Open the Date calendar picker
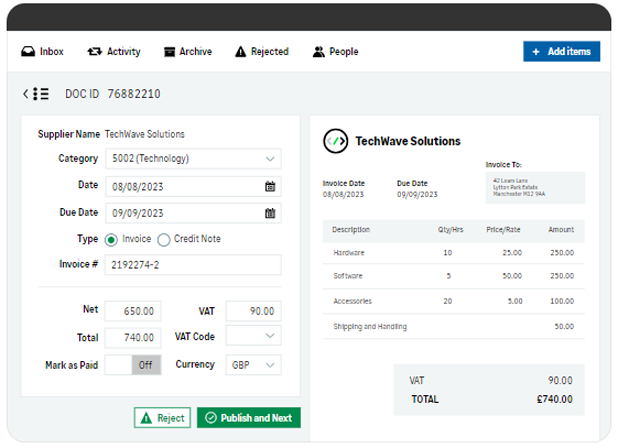Viewport: 618px width, 448px height. click(x=270, y=186)
